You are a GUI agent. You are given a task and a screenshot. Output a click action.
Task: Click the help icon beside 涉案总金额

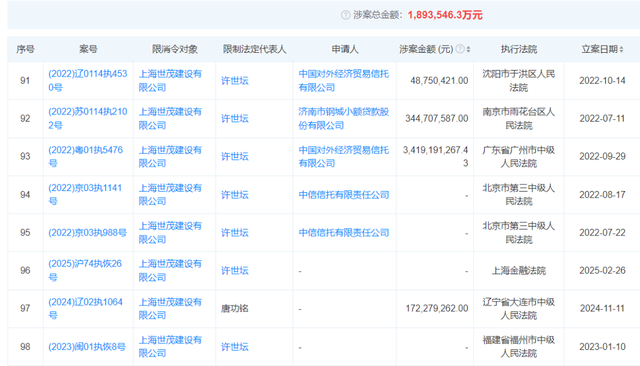click(x=345, y=15)
